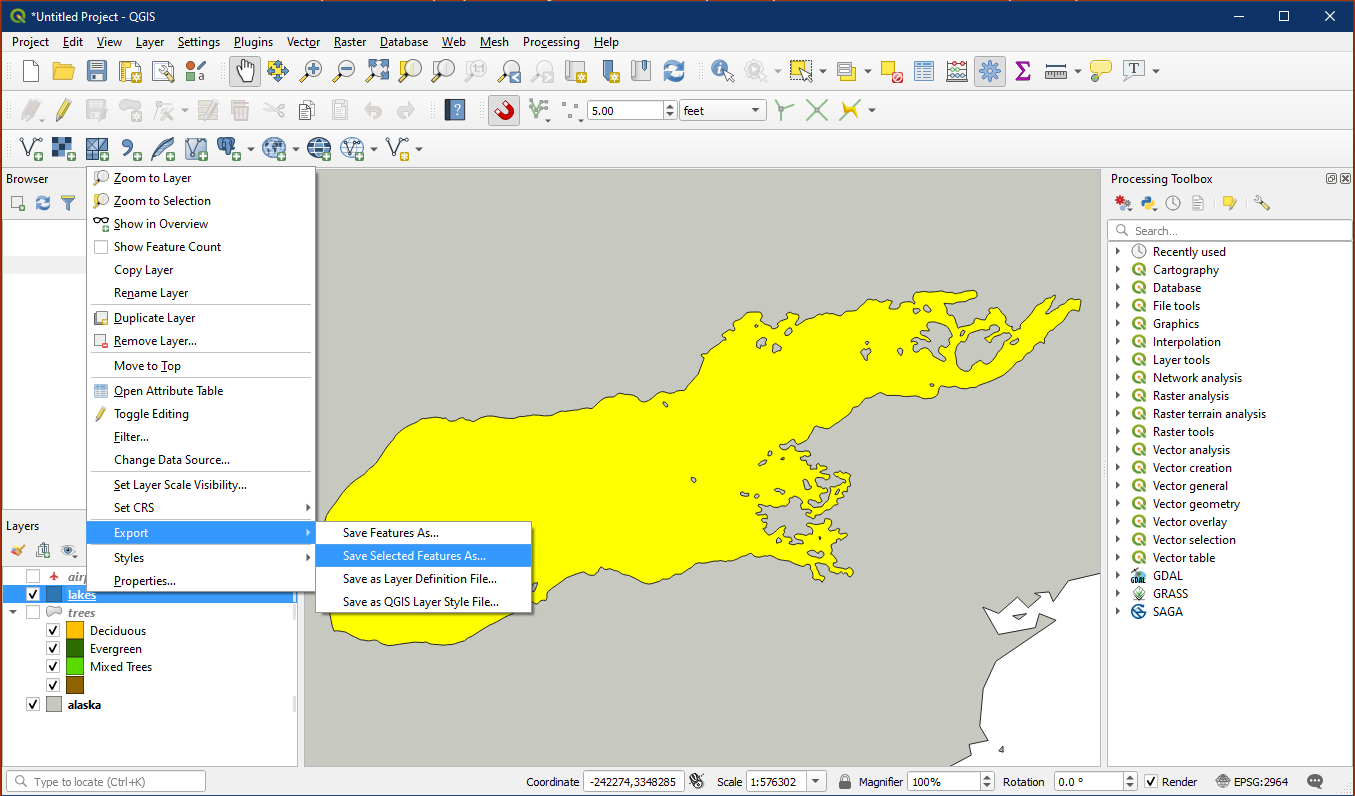Click the Identify Features tool
The image size is (1355, 796).
pos(720,71)
